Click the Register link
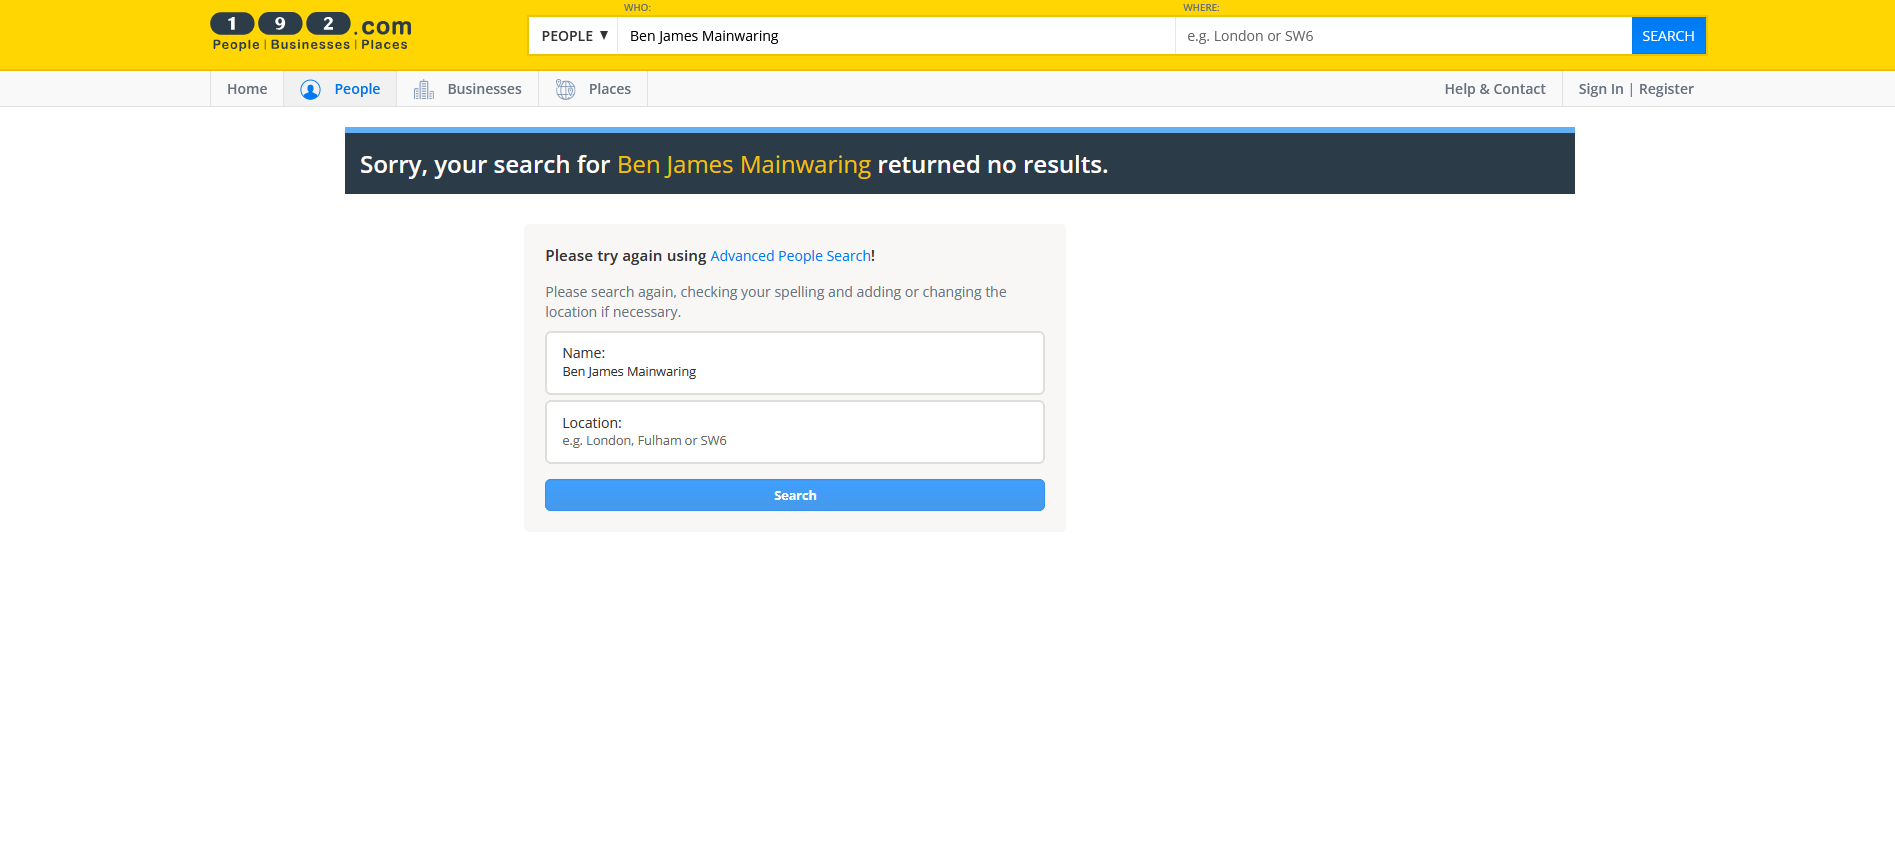The image size is (1895, 843). (x=1666, y=89)
